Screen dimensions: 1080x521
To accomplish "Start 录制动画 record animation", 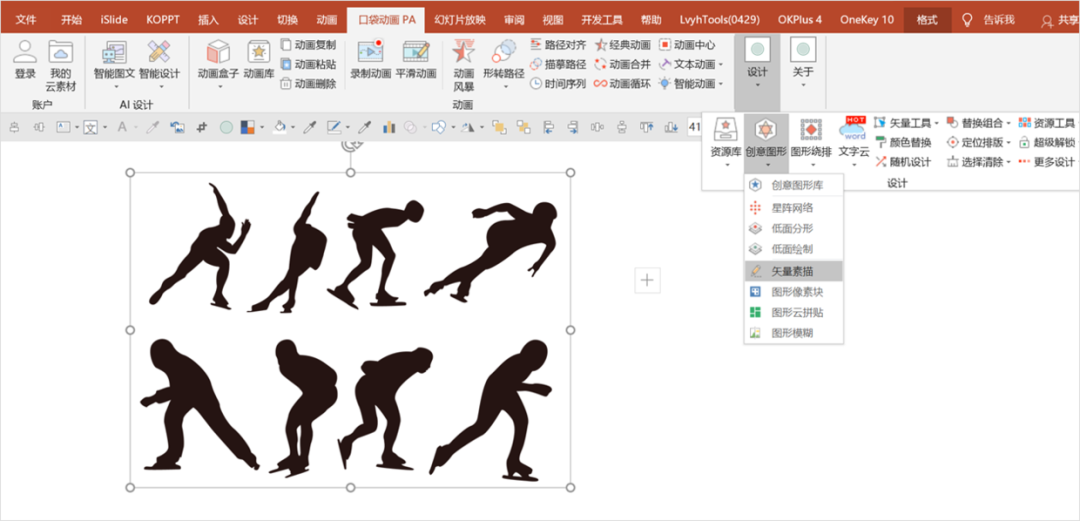I will click(x=371, y=59).
